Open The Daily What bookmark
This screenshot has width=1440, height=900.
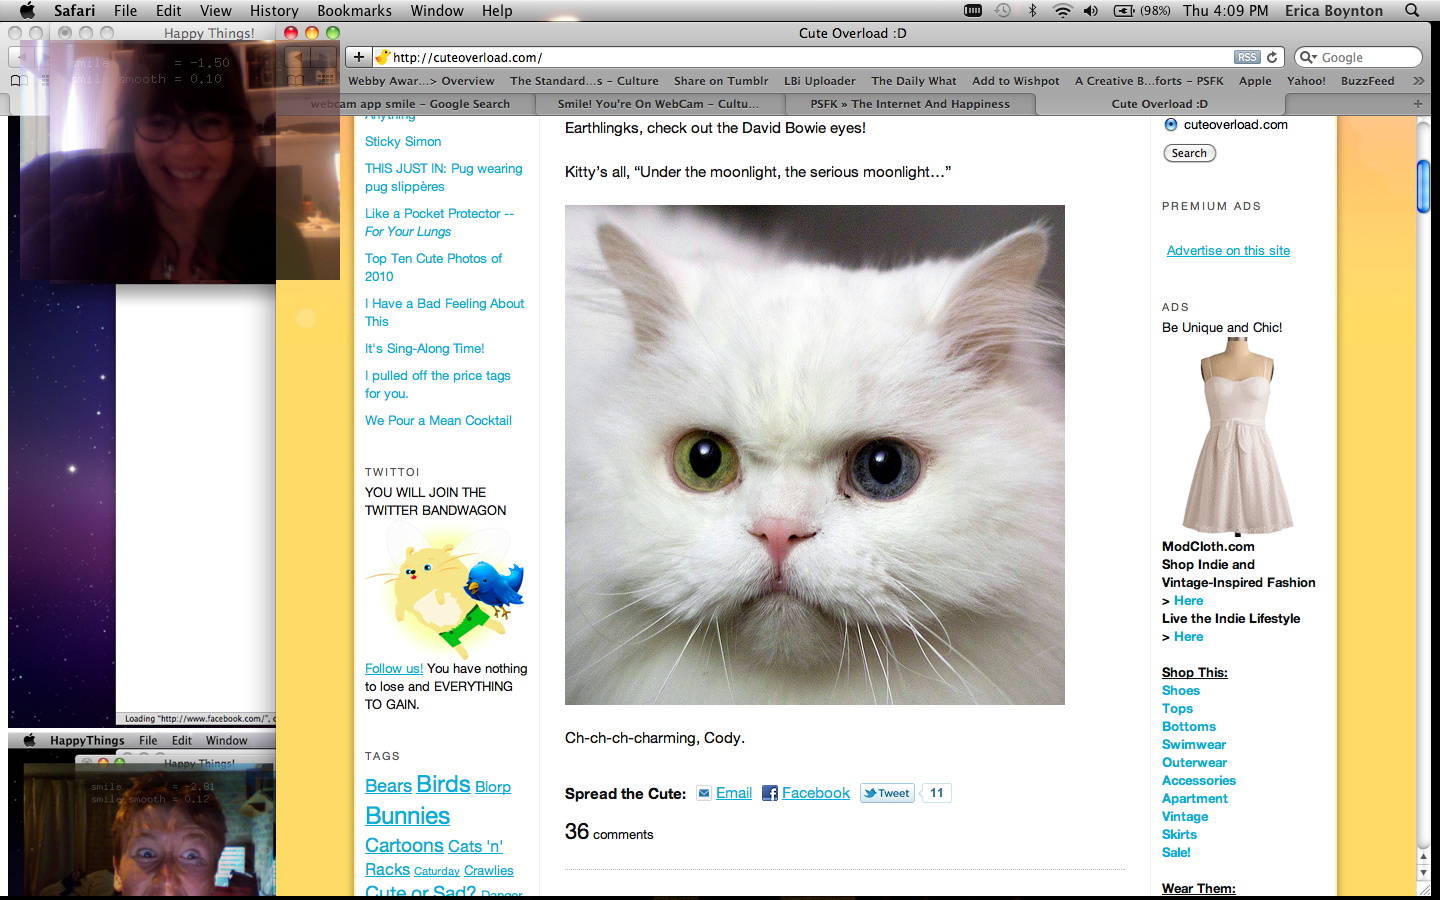(913, 81)
